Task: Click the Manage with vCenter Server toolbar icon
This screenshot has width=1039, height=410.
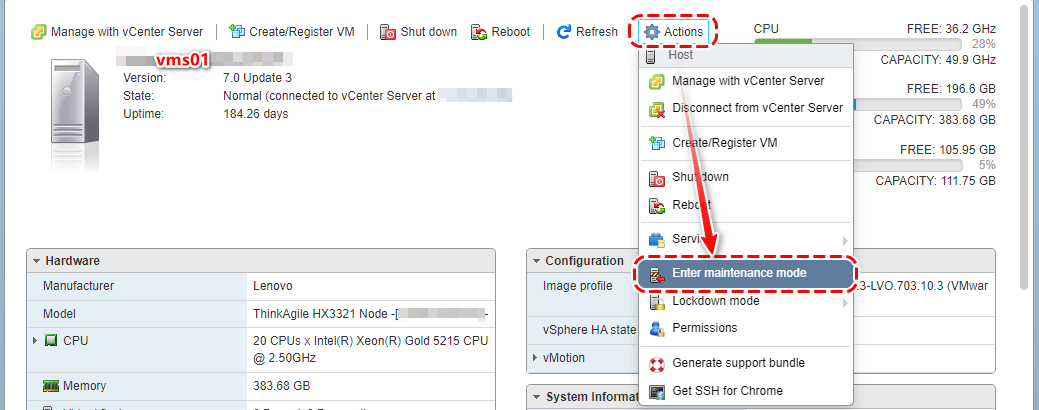Action: point(39,32)
